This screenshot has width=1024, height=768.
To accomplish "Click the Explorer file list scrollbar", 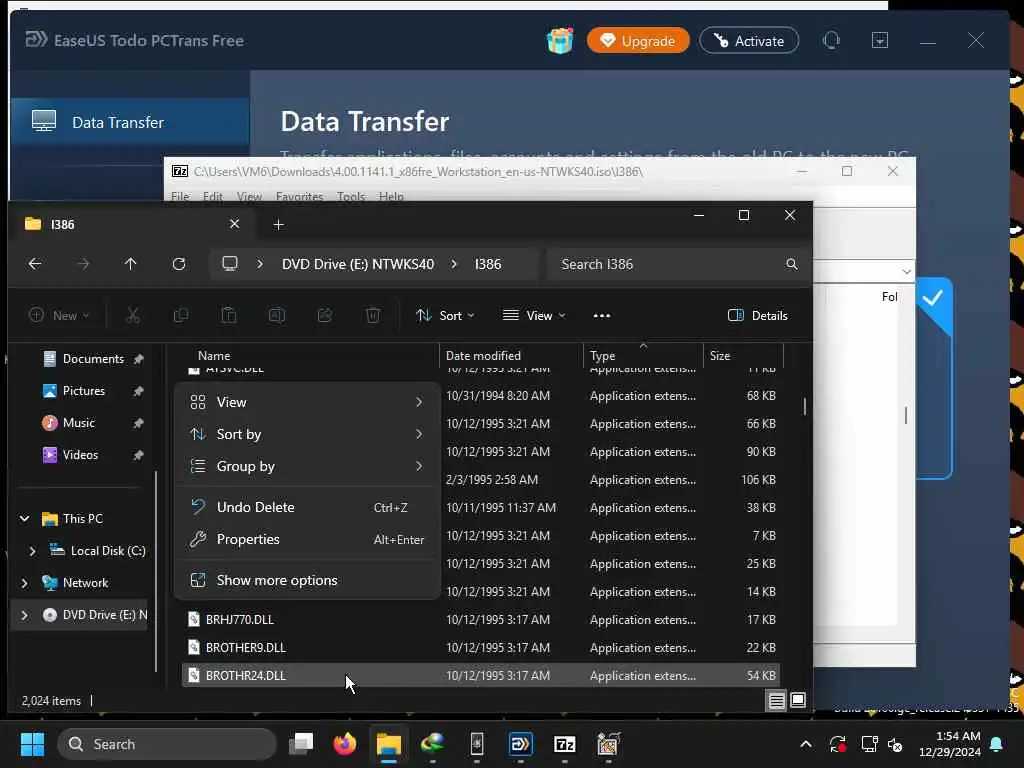I will tap(805, 406).
